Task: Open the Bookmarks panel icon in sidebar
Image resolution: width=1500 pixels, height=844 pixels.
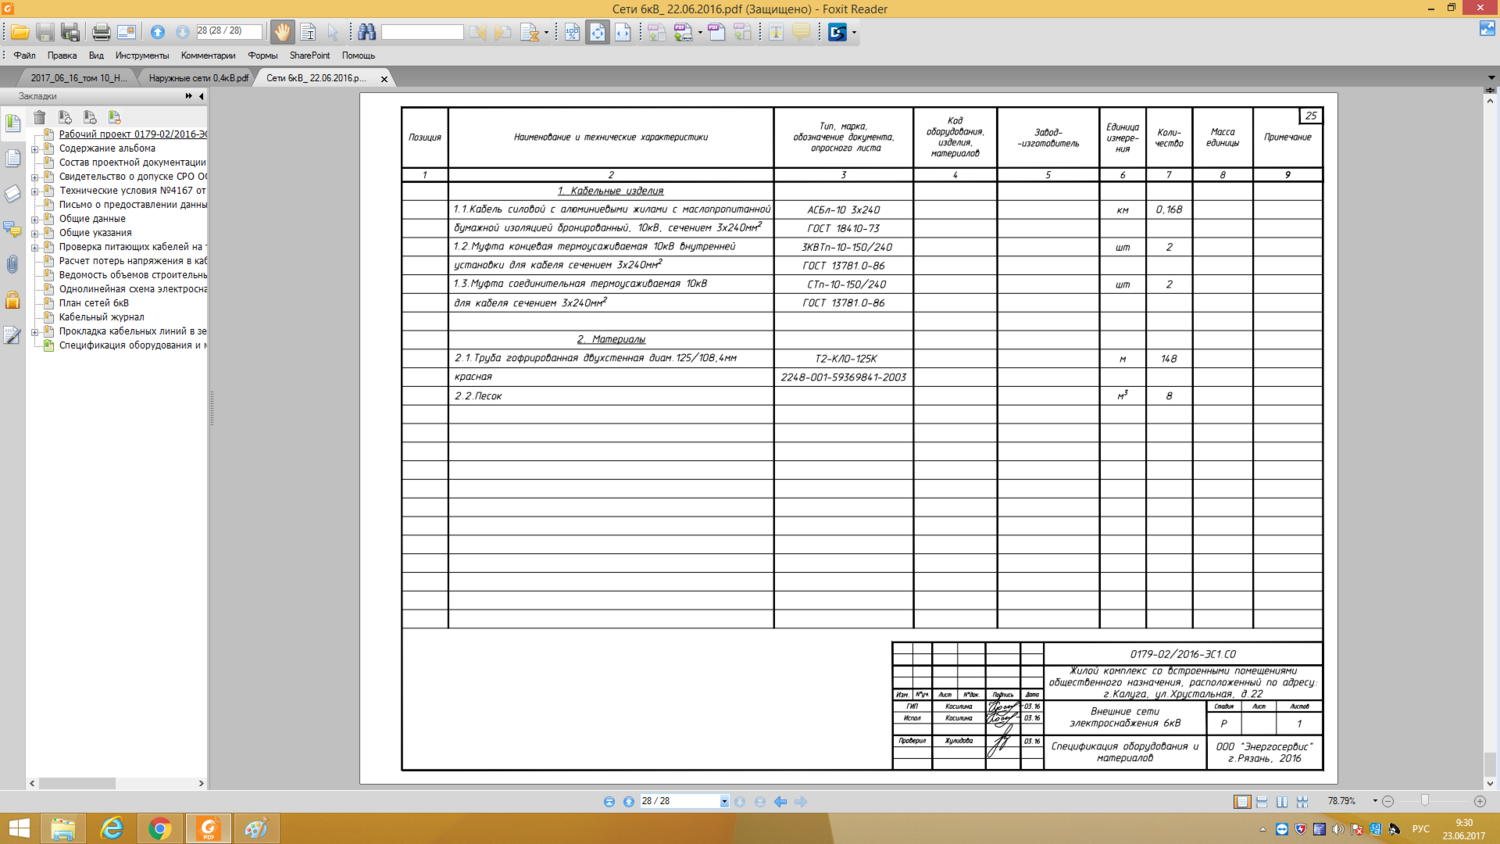Action: pyautogui.click(x=13, y=122)
